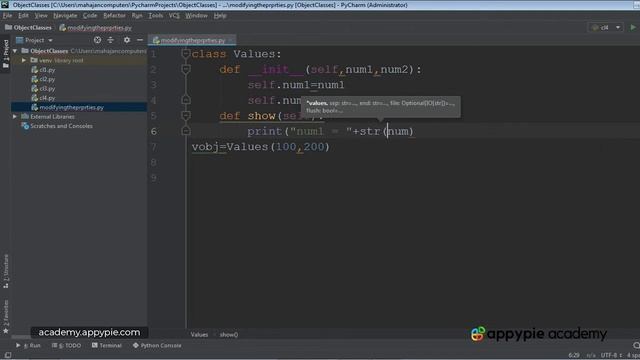Select cl4.py in the project tree
The width and height of the screenshot is (640, 360).
[47, 98]
